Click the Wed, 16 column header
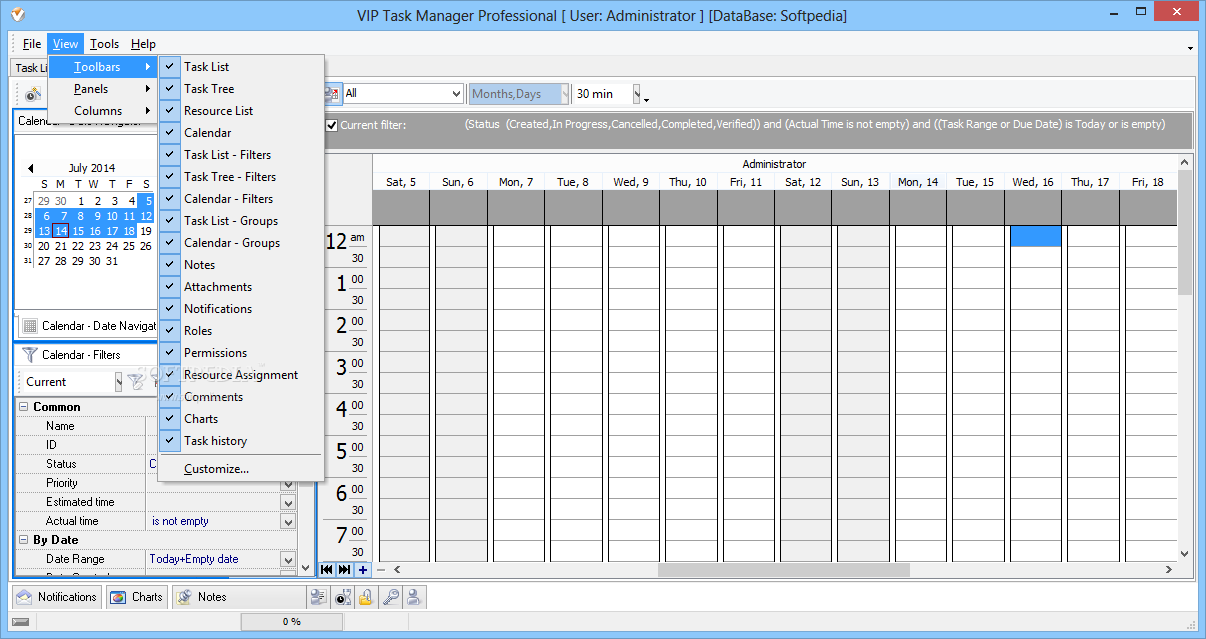 tap(1033, 182)
